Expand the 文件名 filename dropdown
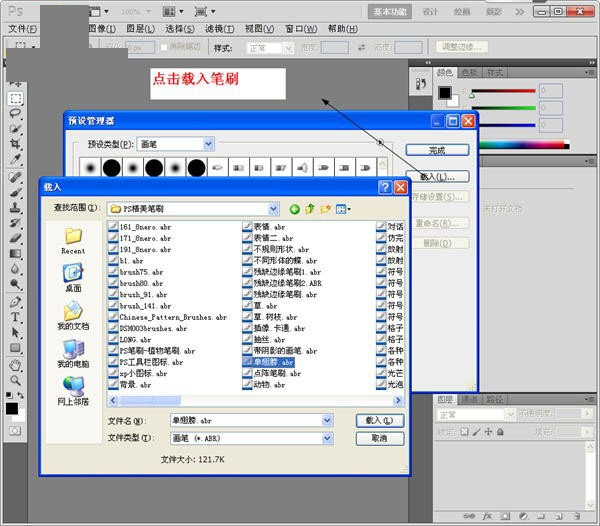600x526 pixels. [327, 420]
